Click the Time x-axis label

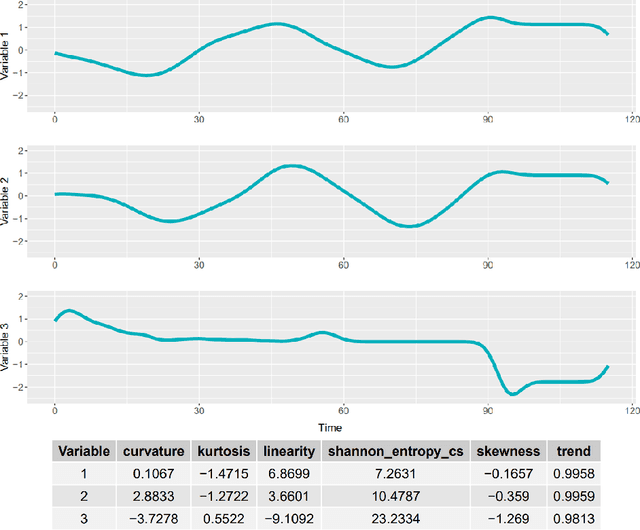[x=330, y=427]
